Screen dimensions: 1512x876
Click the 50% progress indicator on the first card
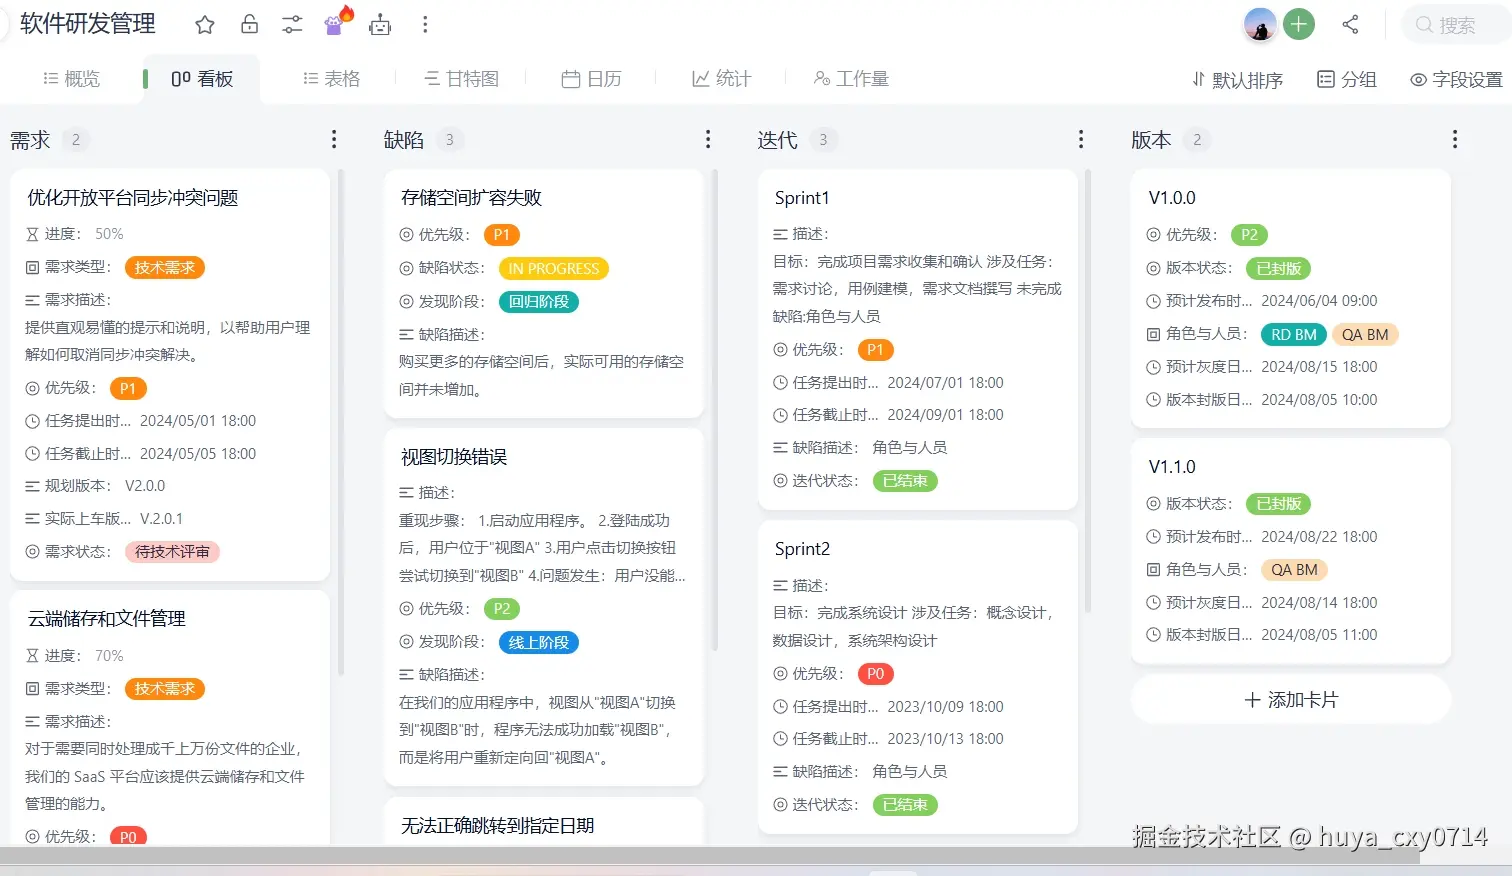[x=107, y=233]
